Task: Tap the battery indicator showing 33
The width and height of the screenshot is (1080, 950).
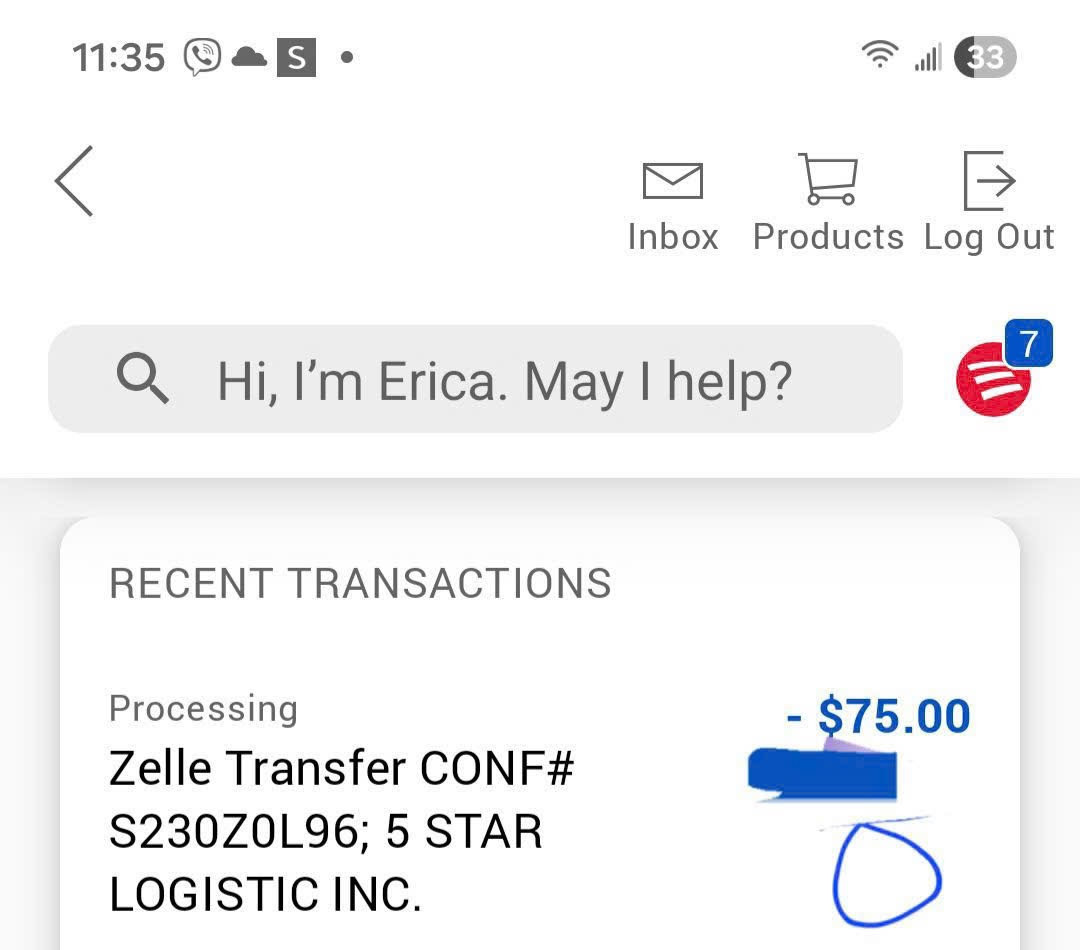Action: [985, 57]
